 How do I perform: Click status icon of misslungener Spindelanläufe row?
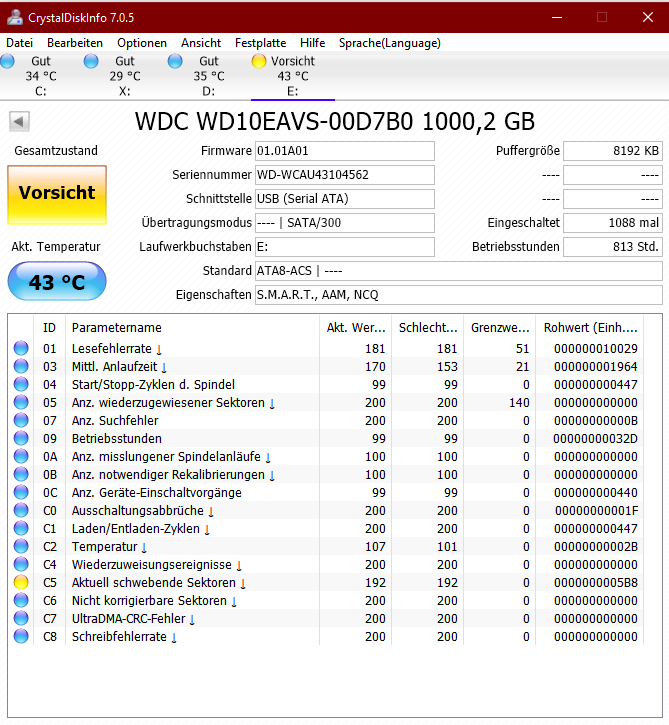pyautogui.click(x=21, y=456)
